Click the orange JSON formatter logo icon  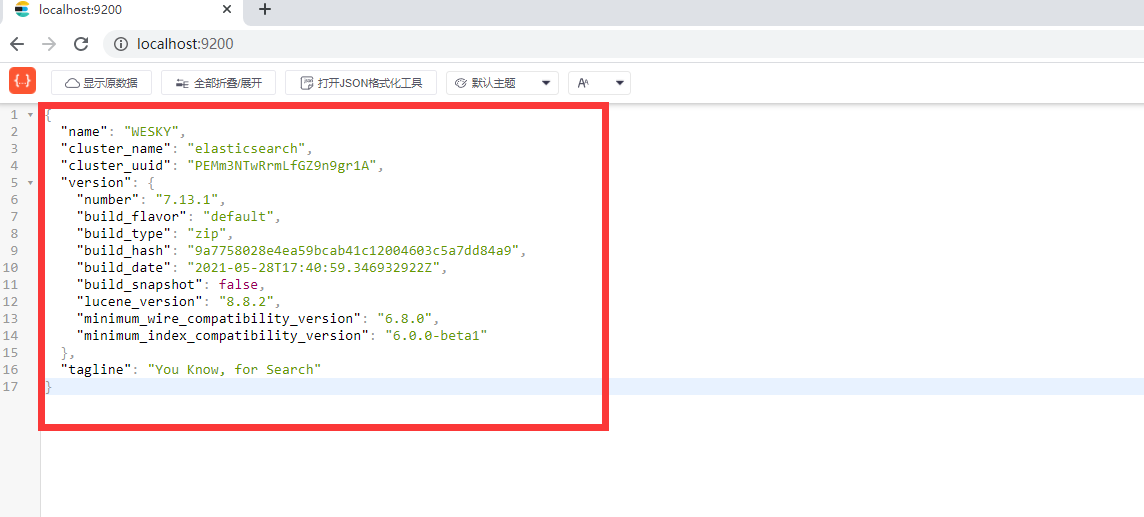click(x=23, y=81)
